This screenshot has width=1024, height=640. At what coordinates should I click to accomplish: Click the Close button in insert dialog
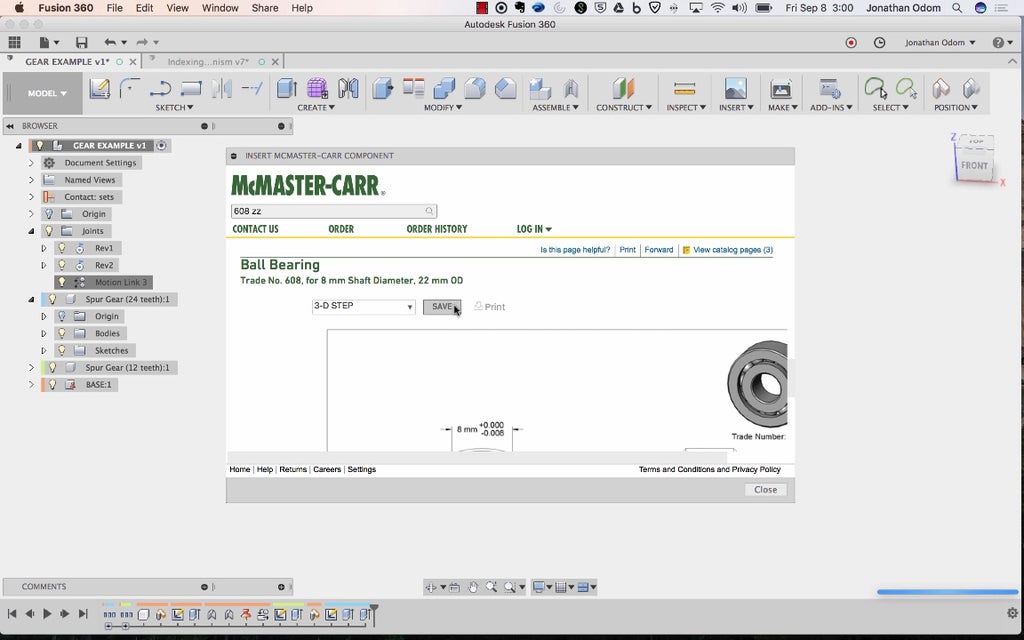[765, 490]
